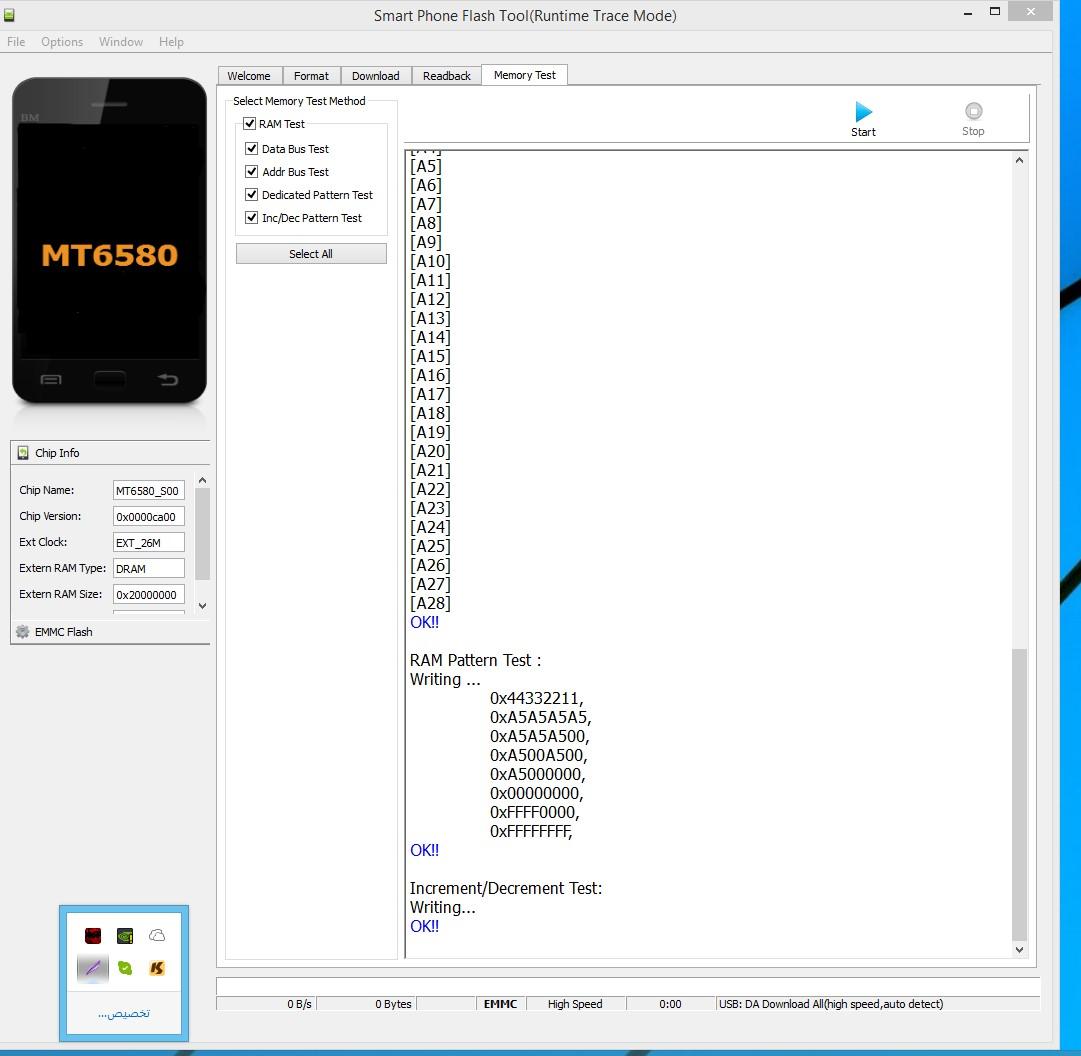Click the Chip Info panel header label

(x=57, y=453)
